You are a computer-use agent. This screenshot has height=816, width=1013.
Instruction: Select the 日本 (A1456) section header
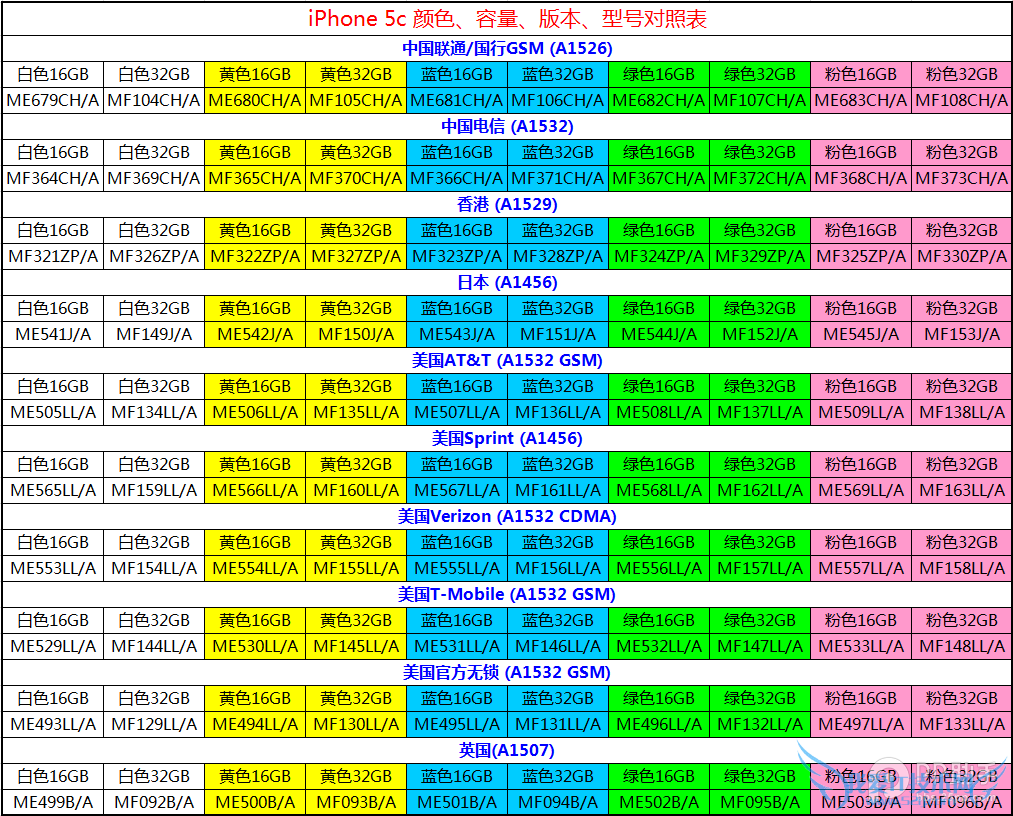pos(507,282)
